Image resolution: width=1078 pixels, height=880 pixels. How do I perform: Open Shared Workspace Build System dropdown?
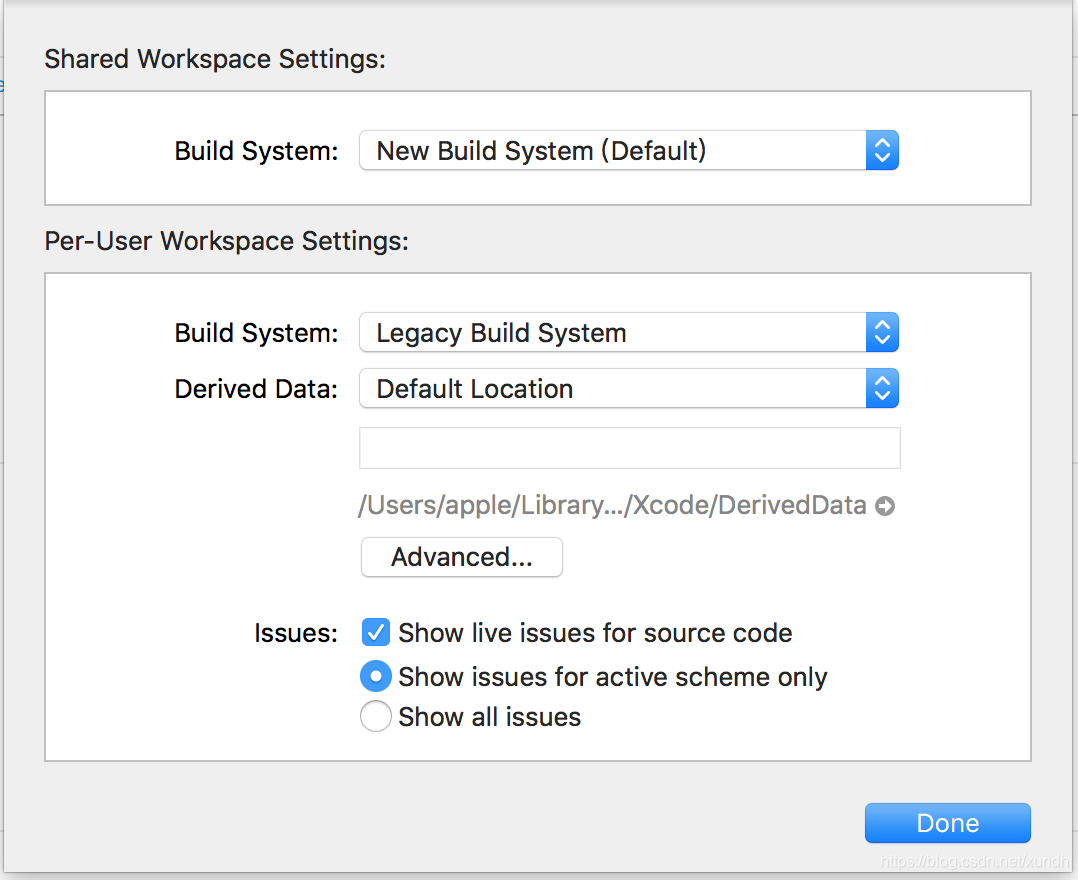click(628, 151)
